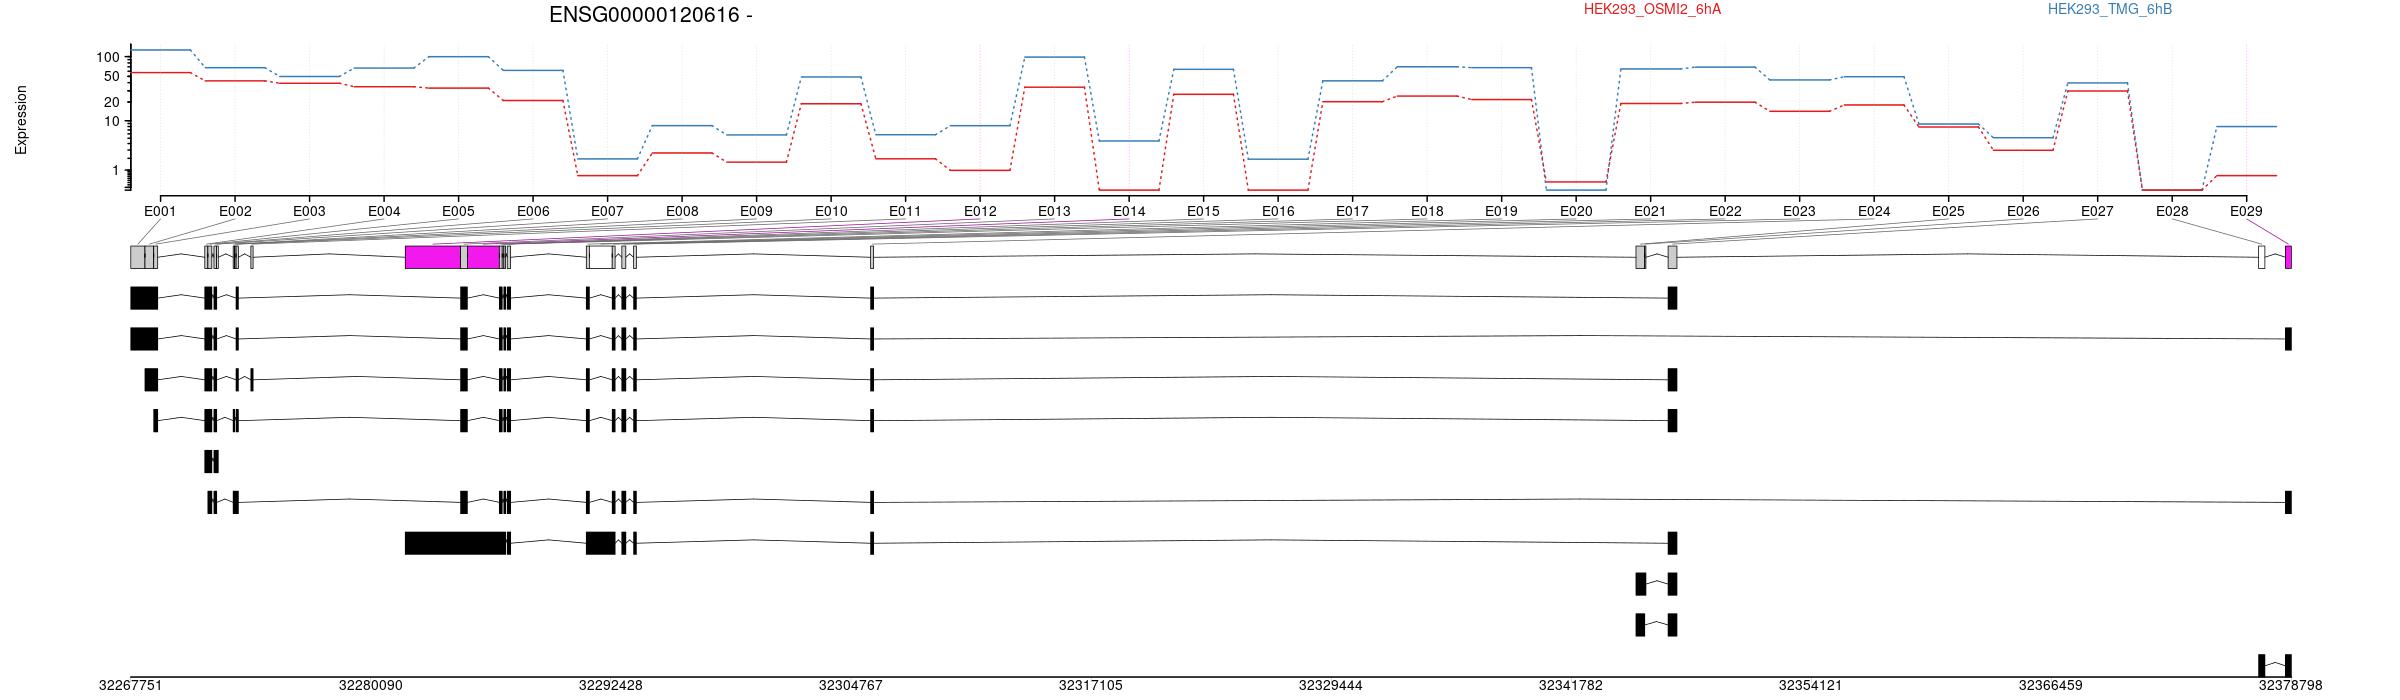2400x700 pixels.
Task: Click genomic coordinate 32366459
Action: click(x=2050, y=686)
